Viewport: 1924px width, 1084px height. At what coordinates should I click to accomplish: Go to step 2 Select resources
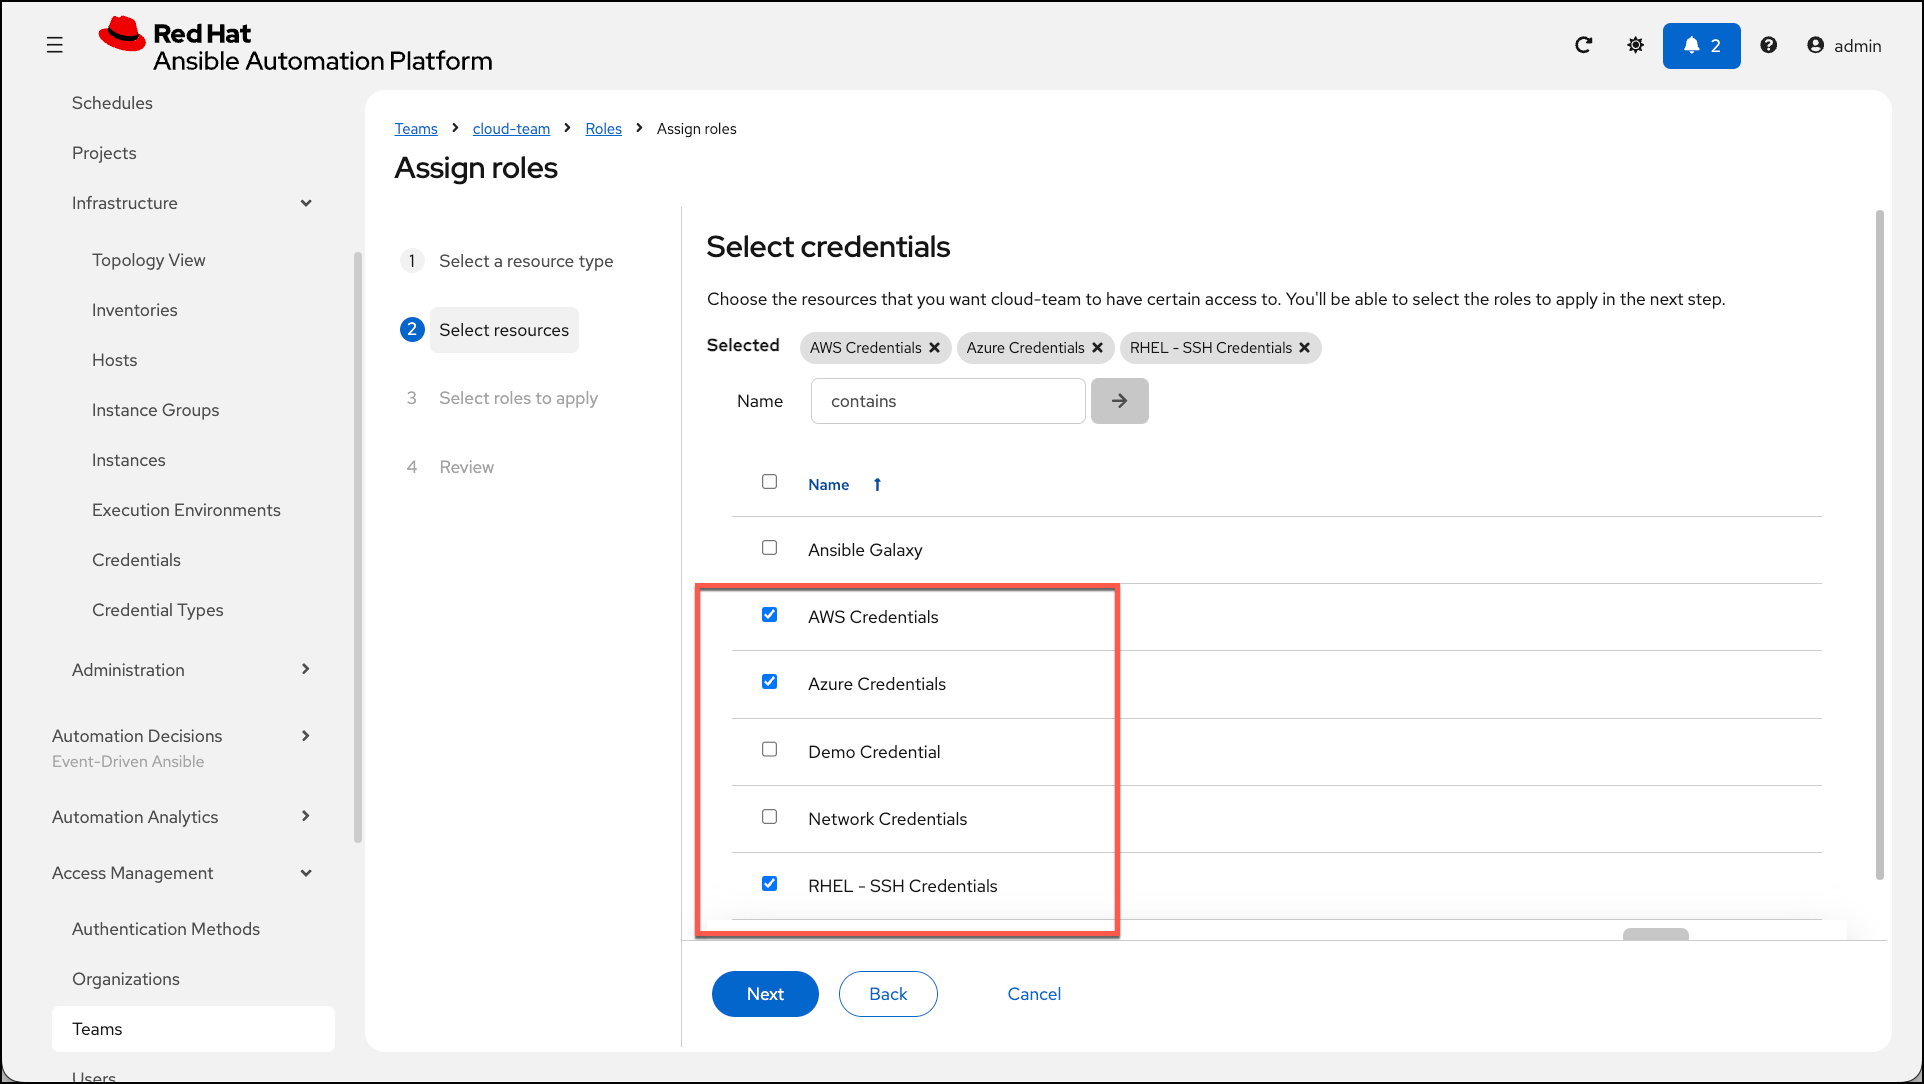504,330
